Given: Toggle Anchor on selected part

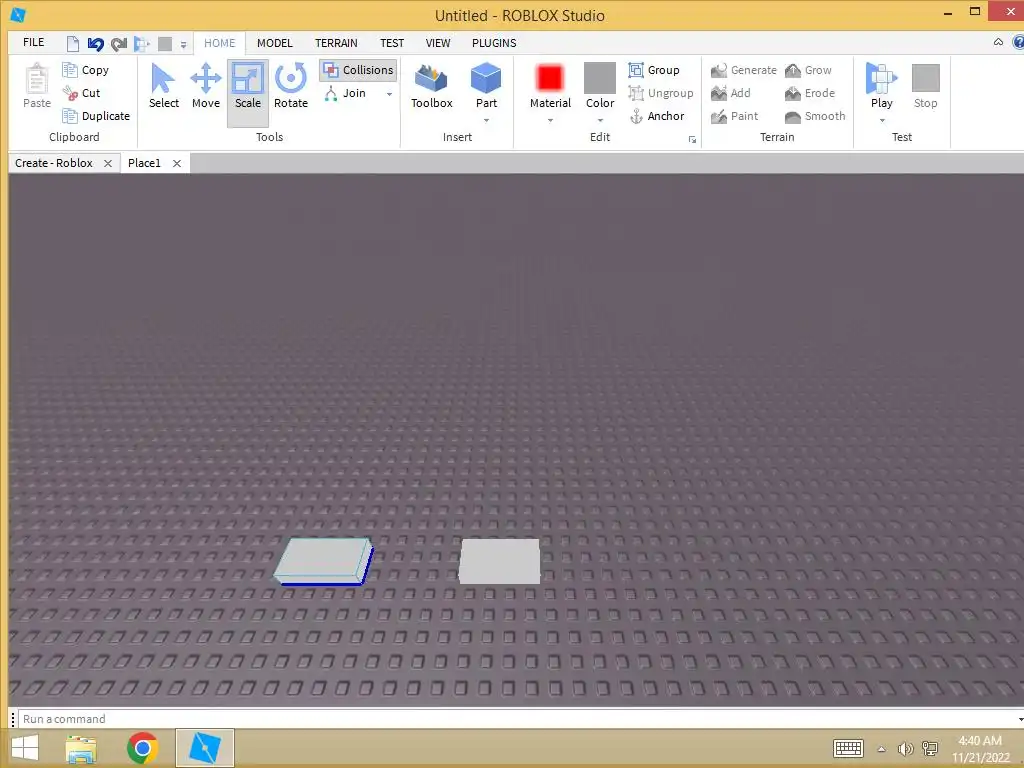Looking at the screenshot, I should coord(656,116).
